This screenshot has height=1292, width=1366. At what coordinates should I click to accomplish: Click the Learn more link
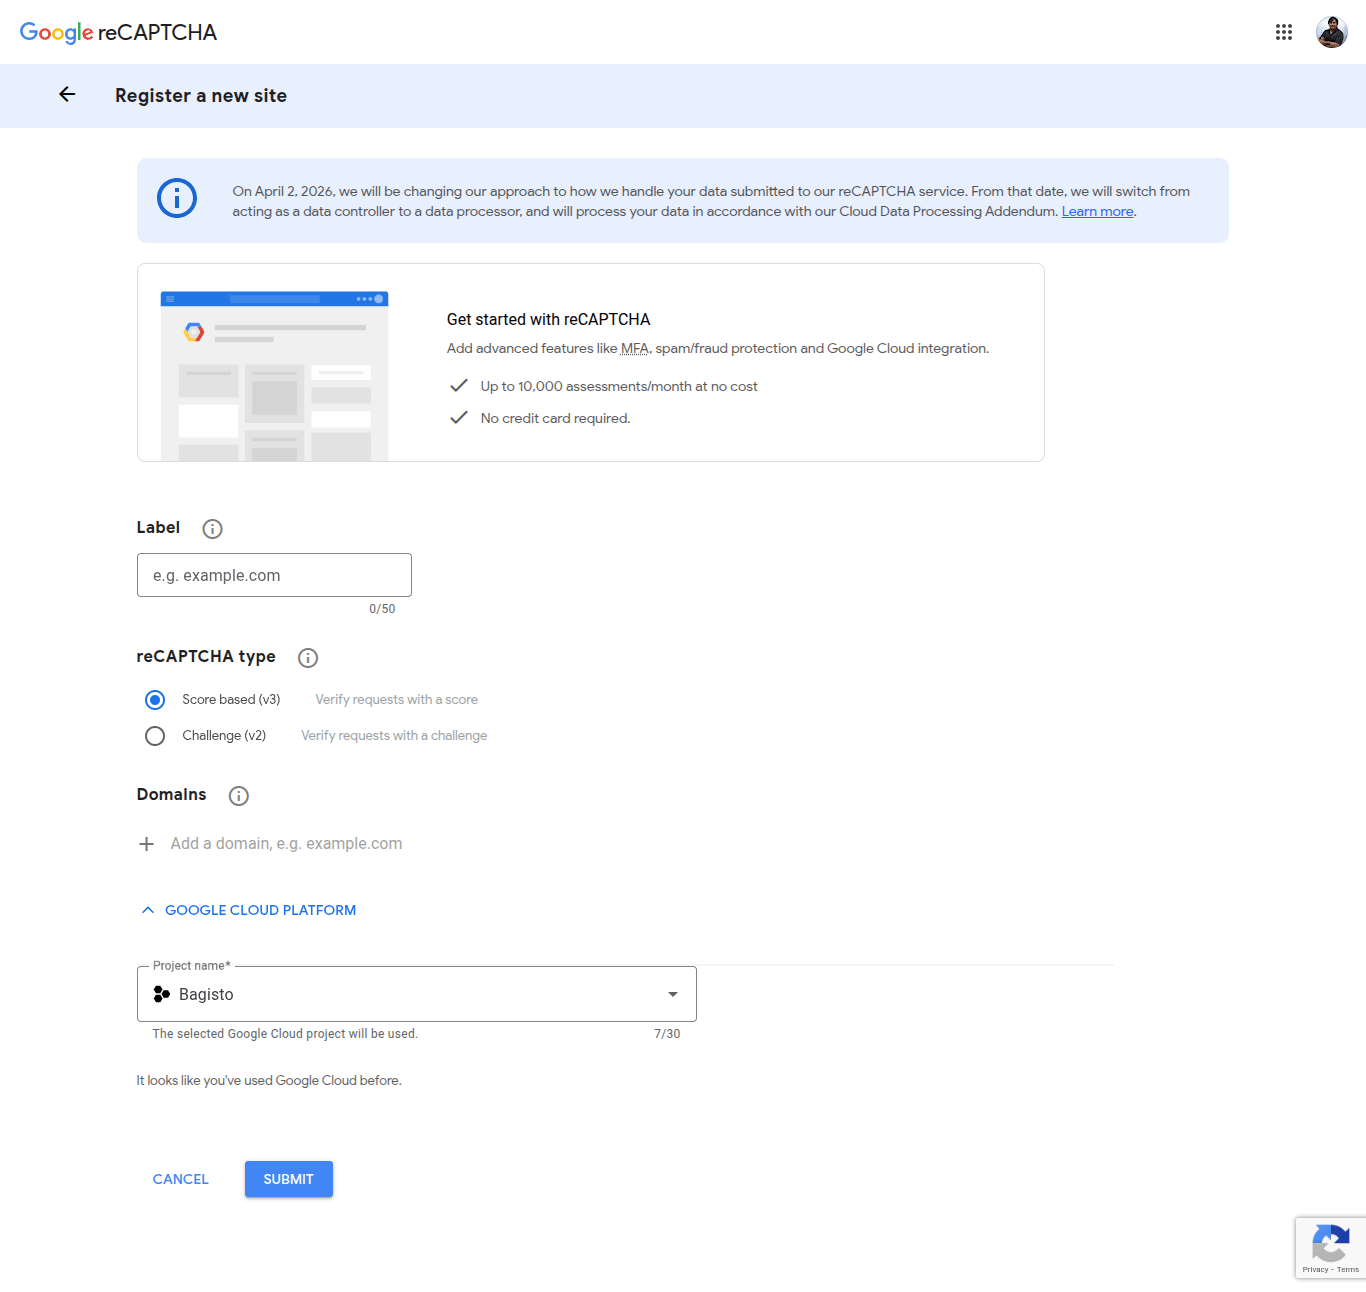click(1097, 211)
